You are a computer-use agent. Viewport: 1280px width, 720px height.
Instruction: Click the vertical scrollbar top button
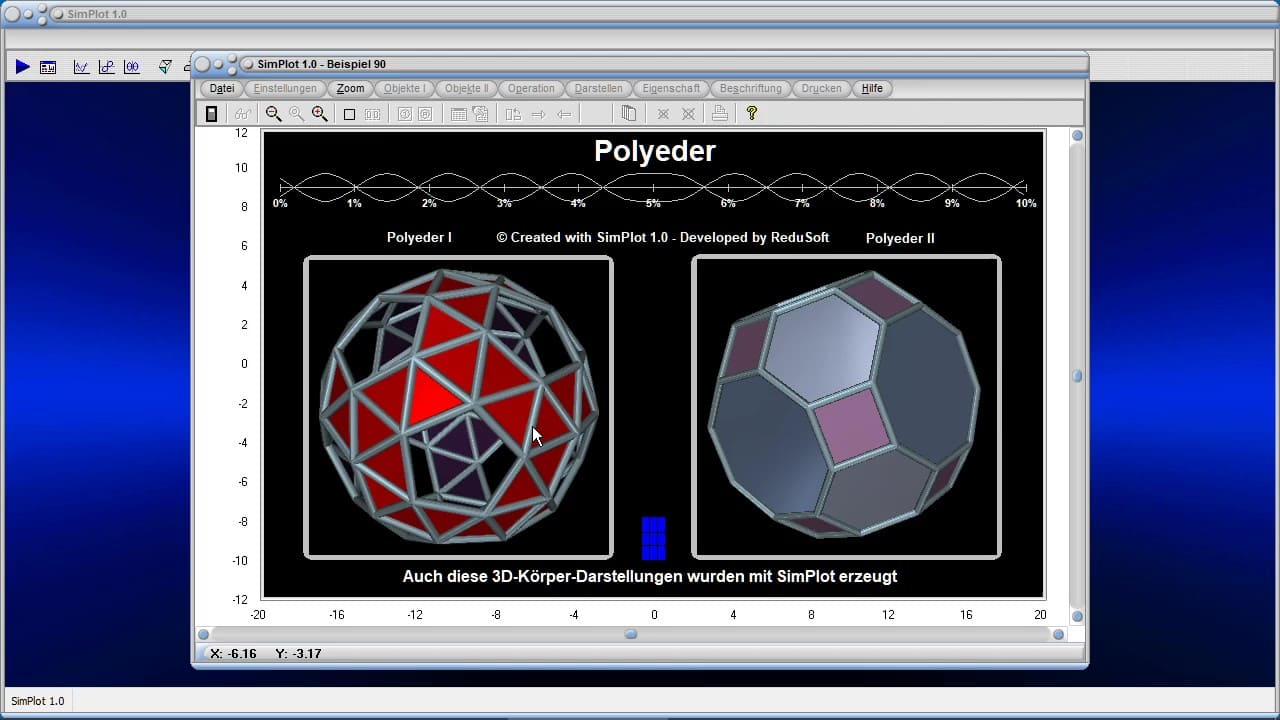(1078, 136)
